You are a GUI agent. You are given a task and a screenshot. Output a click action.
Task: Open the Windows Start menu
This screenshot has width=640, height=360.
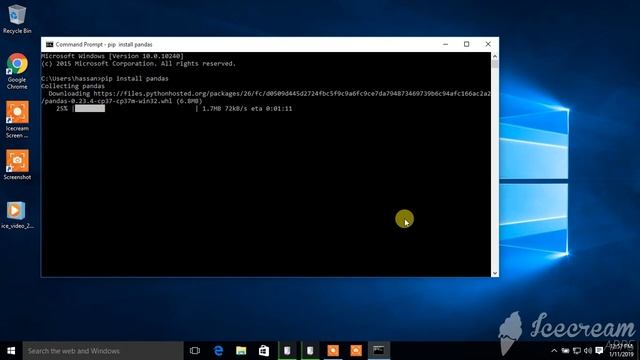click(11, 351)
